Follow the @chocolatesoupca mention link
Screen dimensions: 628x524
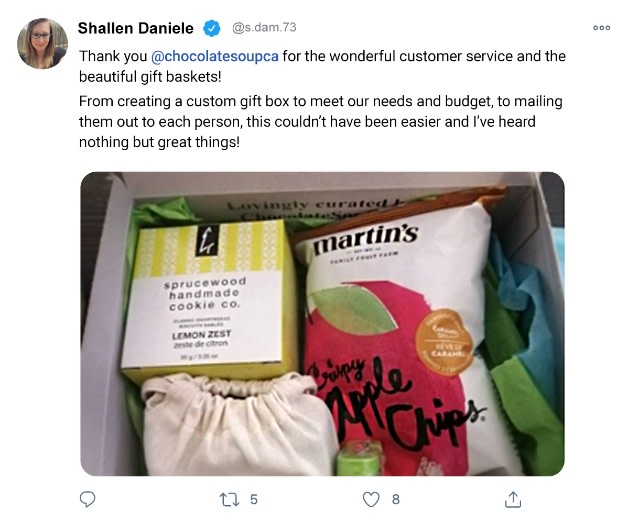point(215,56)
